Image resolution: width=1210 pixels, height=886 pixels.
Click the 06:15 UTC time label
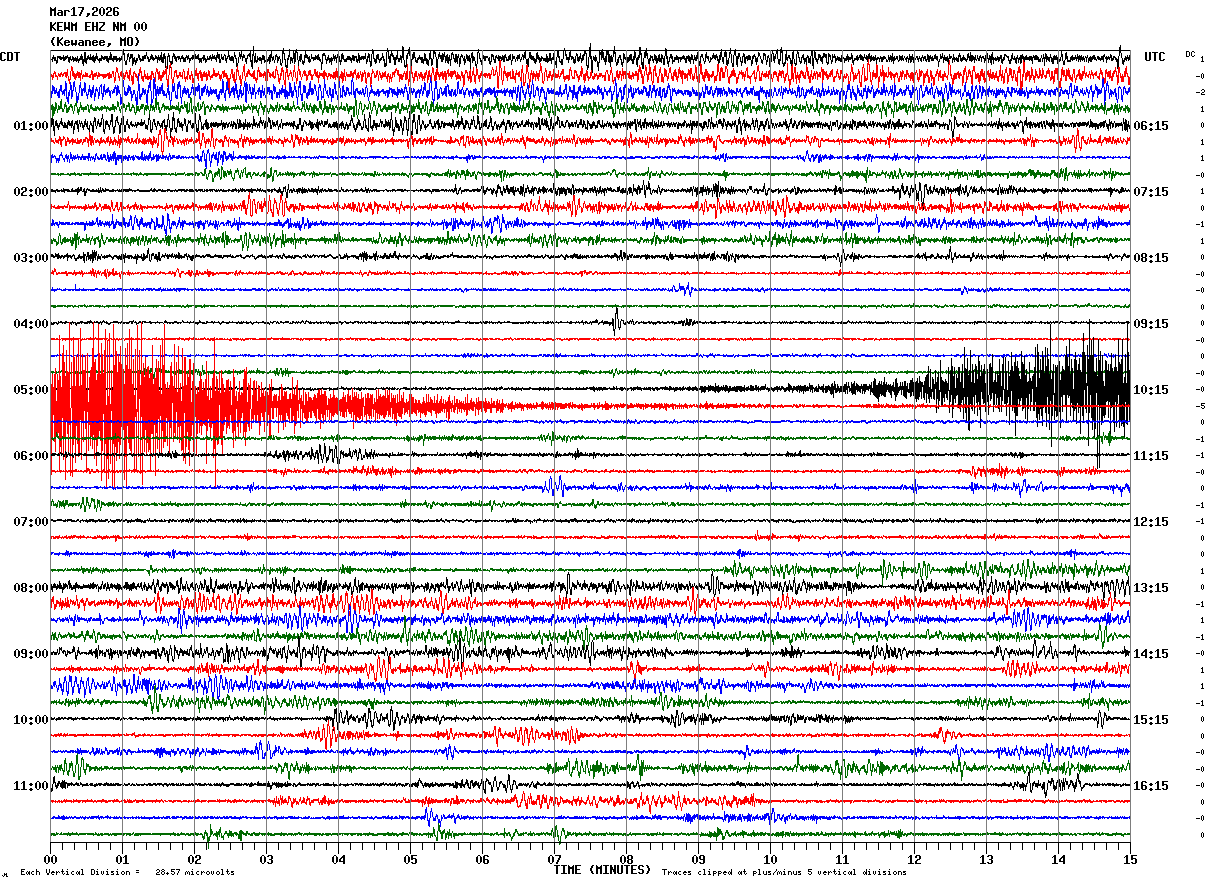click(1151, 126)
